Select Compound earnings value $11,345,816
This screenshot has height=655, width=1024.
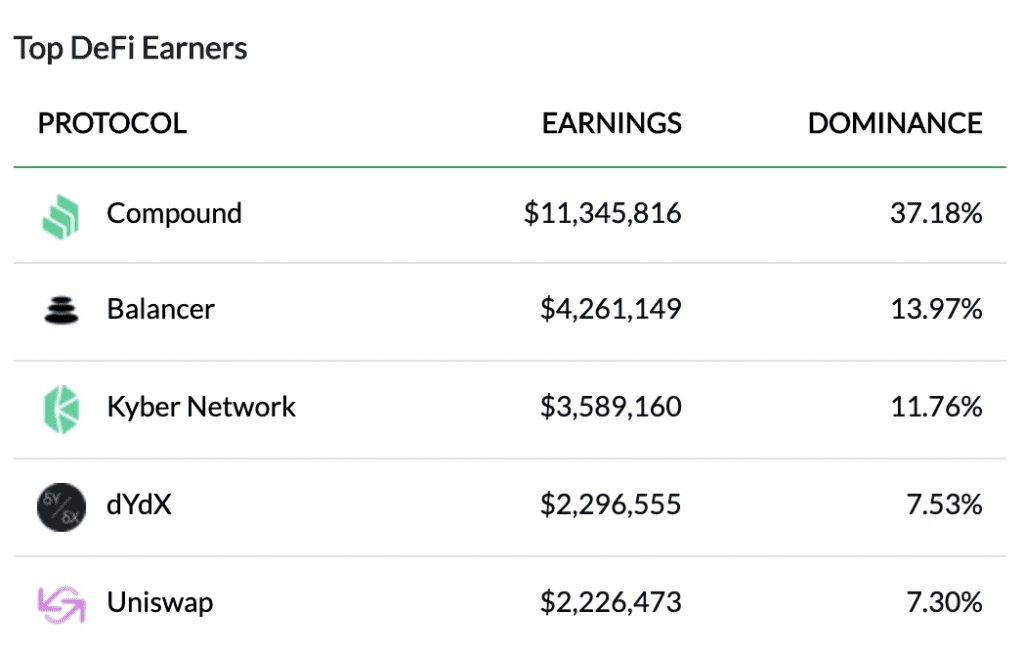click(x=603, y=214)
